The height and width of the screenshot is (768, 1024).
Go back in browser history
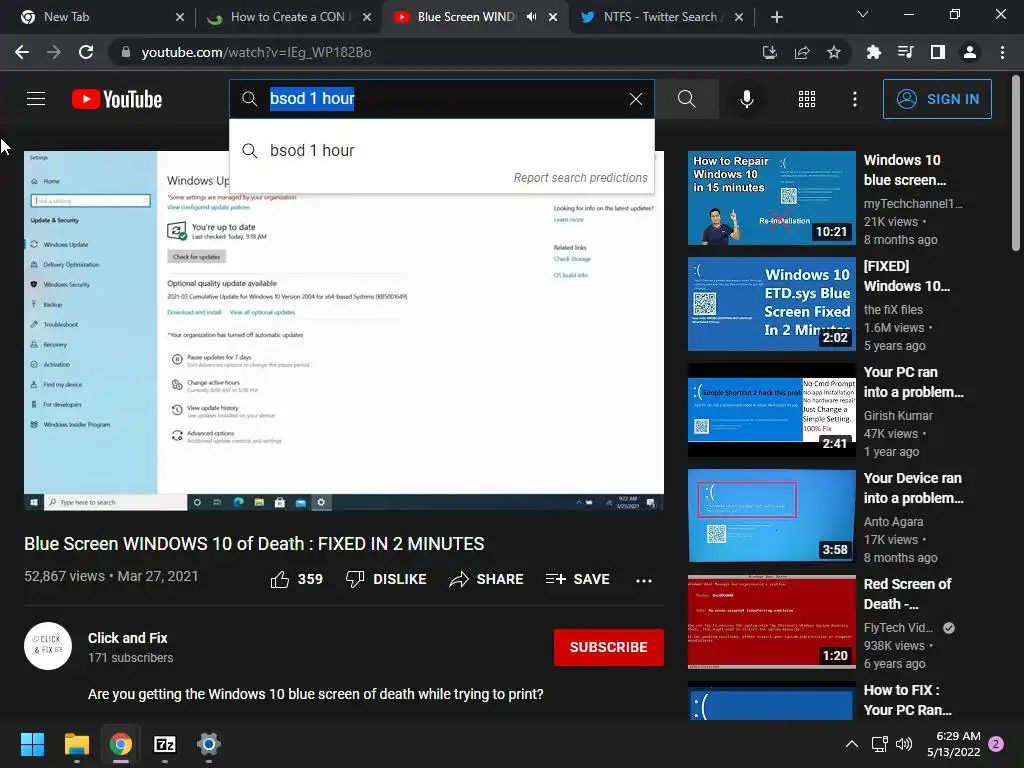[22, 52]
